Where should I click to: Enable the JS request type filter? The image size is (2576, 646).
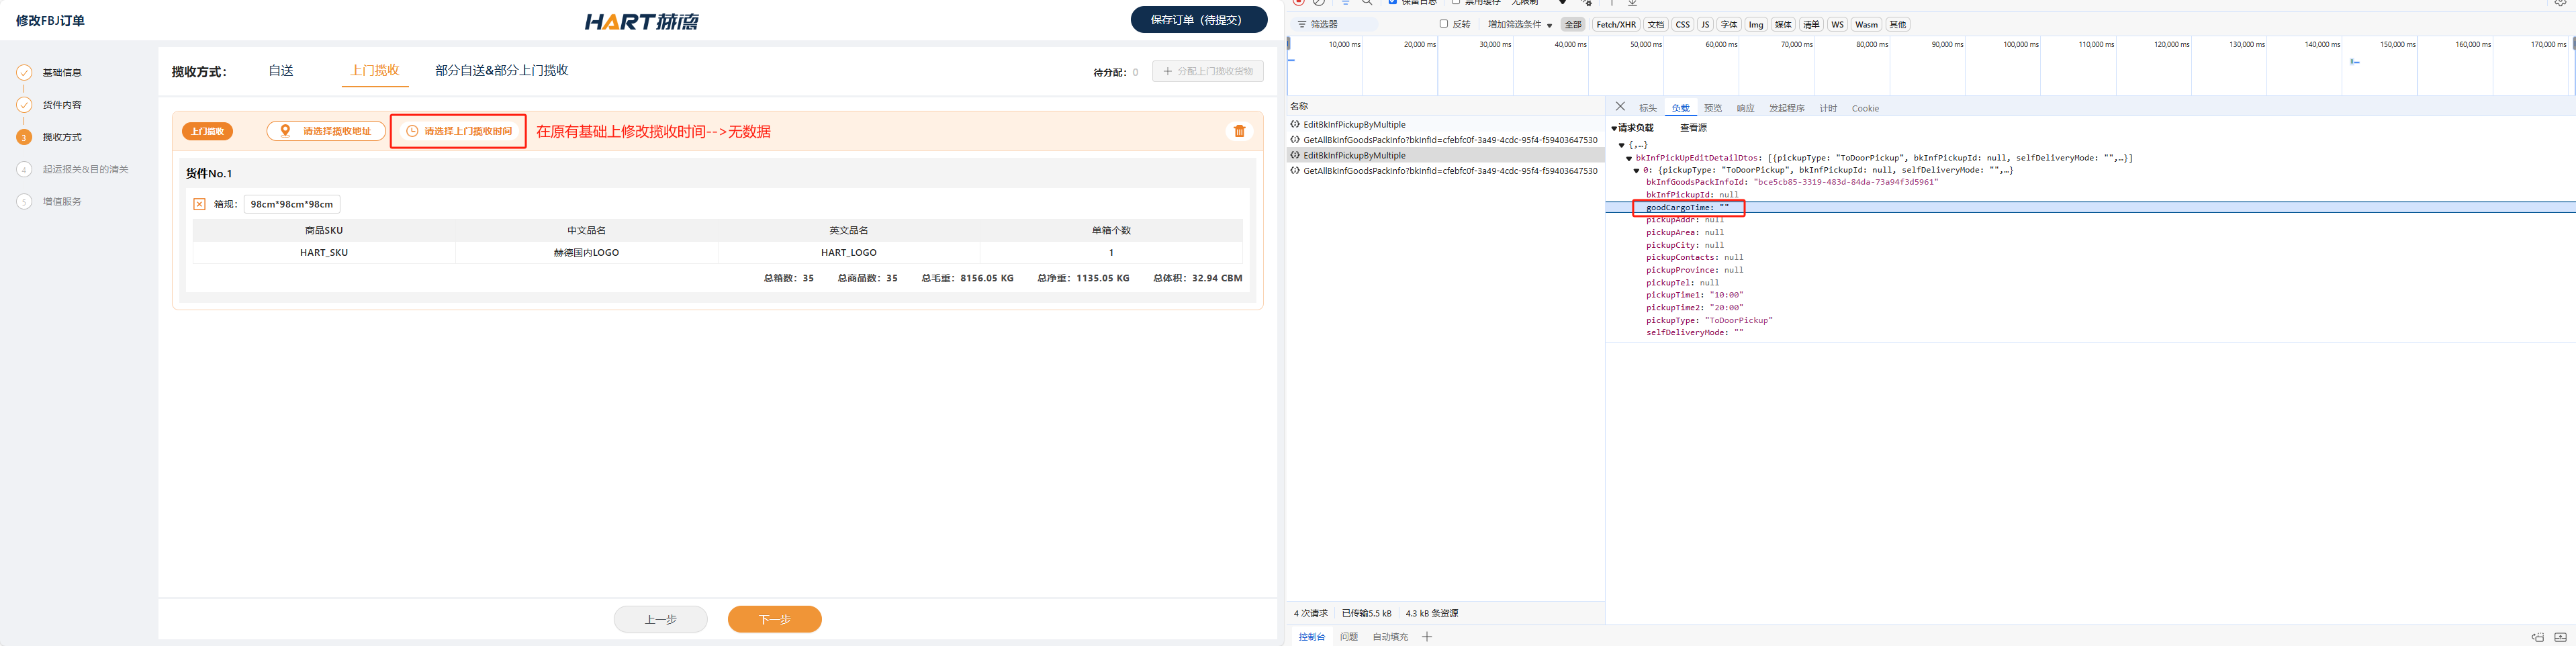(x=1705, y=25)
